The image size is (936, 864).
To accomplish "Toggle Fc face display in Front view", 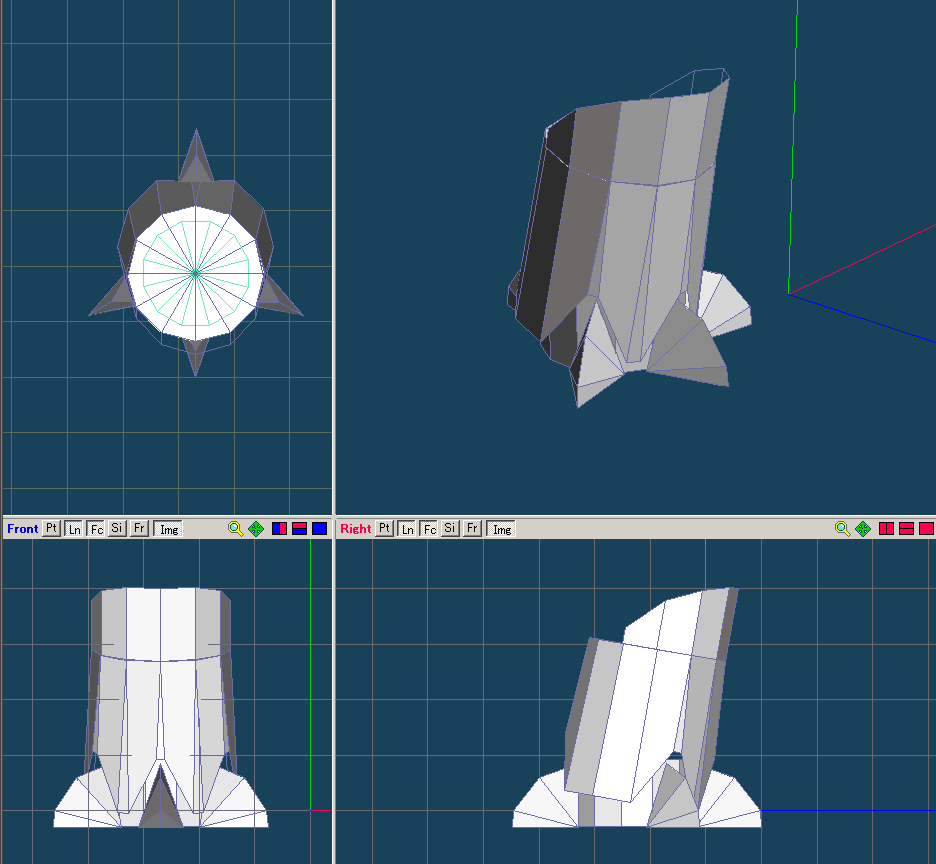I will tap(96, 528).
